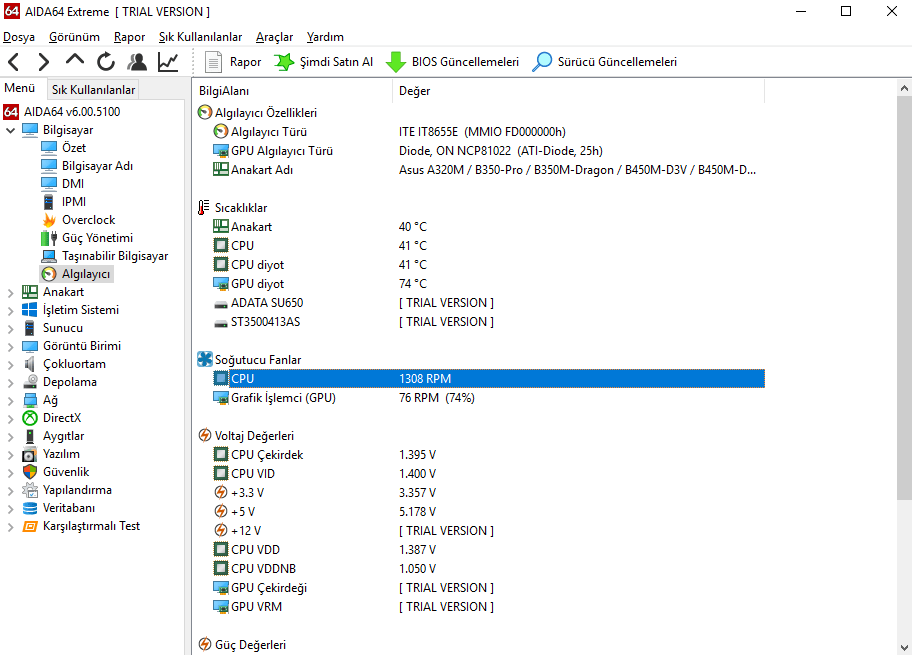The width and height of the screenshot is (912, 655).
Task: Click the Yazılım software icon
Action: click(30, 454)
